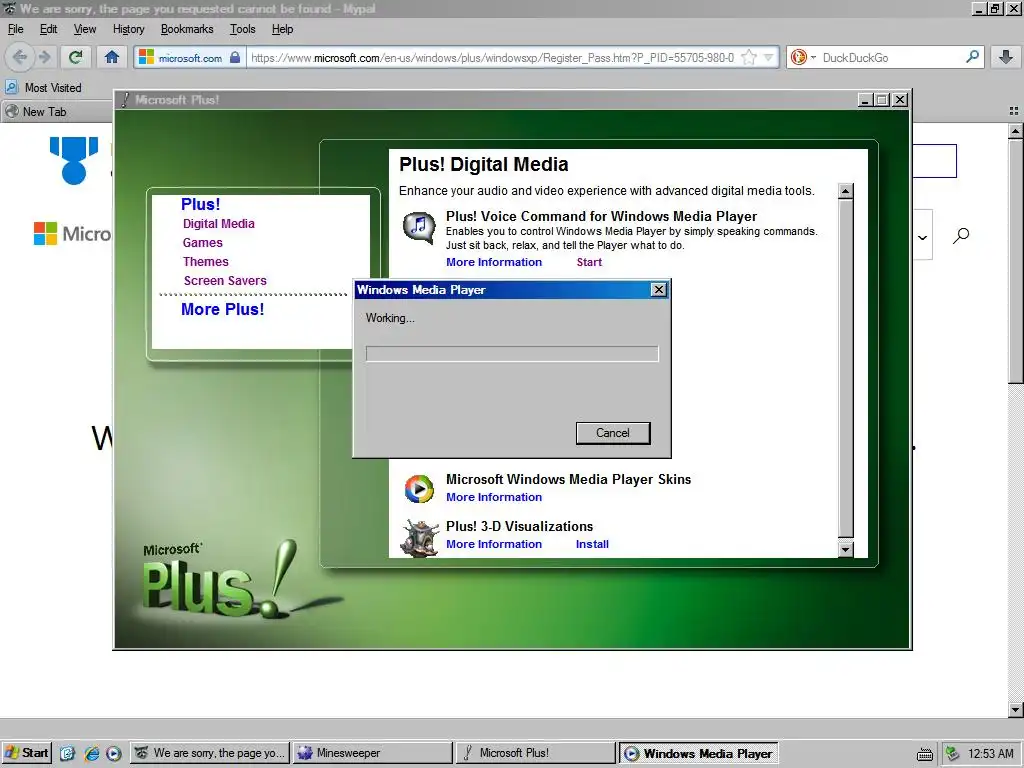The width and height of the screenshot is (1024, 768).
Task: Select Themes in the Plus! menu
Action: coord(206,261)
